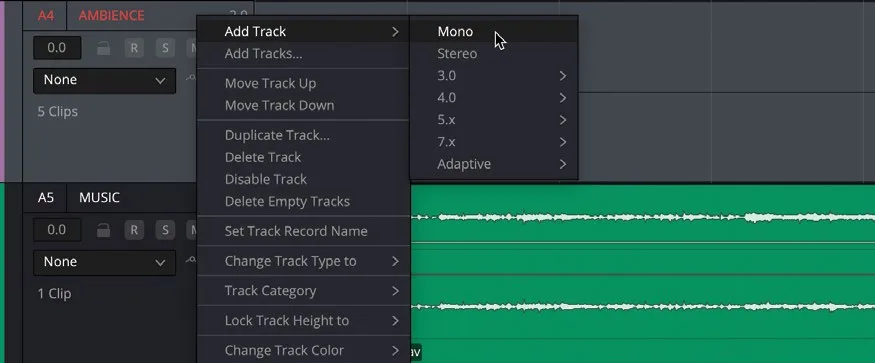875x363 pixels.
Task: Expand the 7.x track format submenu
Action: coord(493,142)
